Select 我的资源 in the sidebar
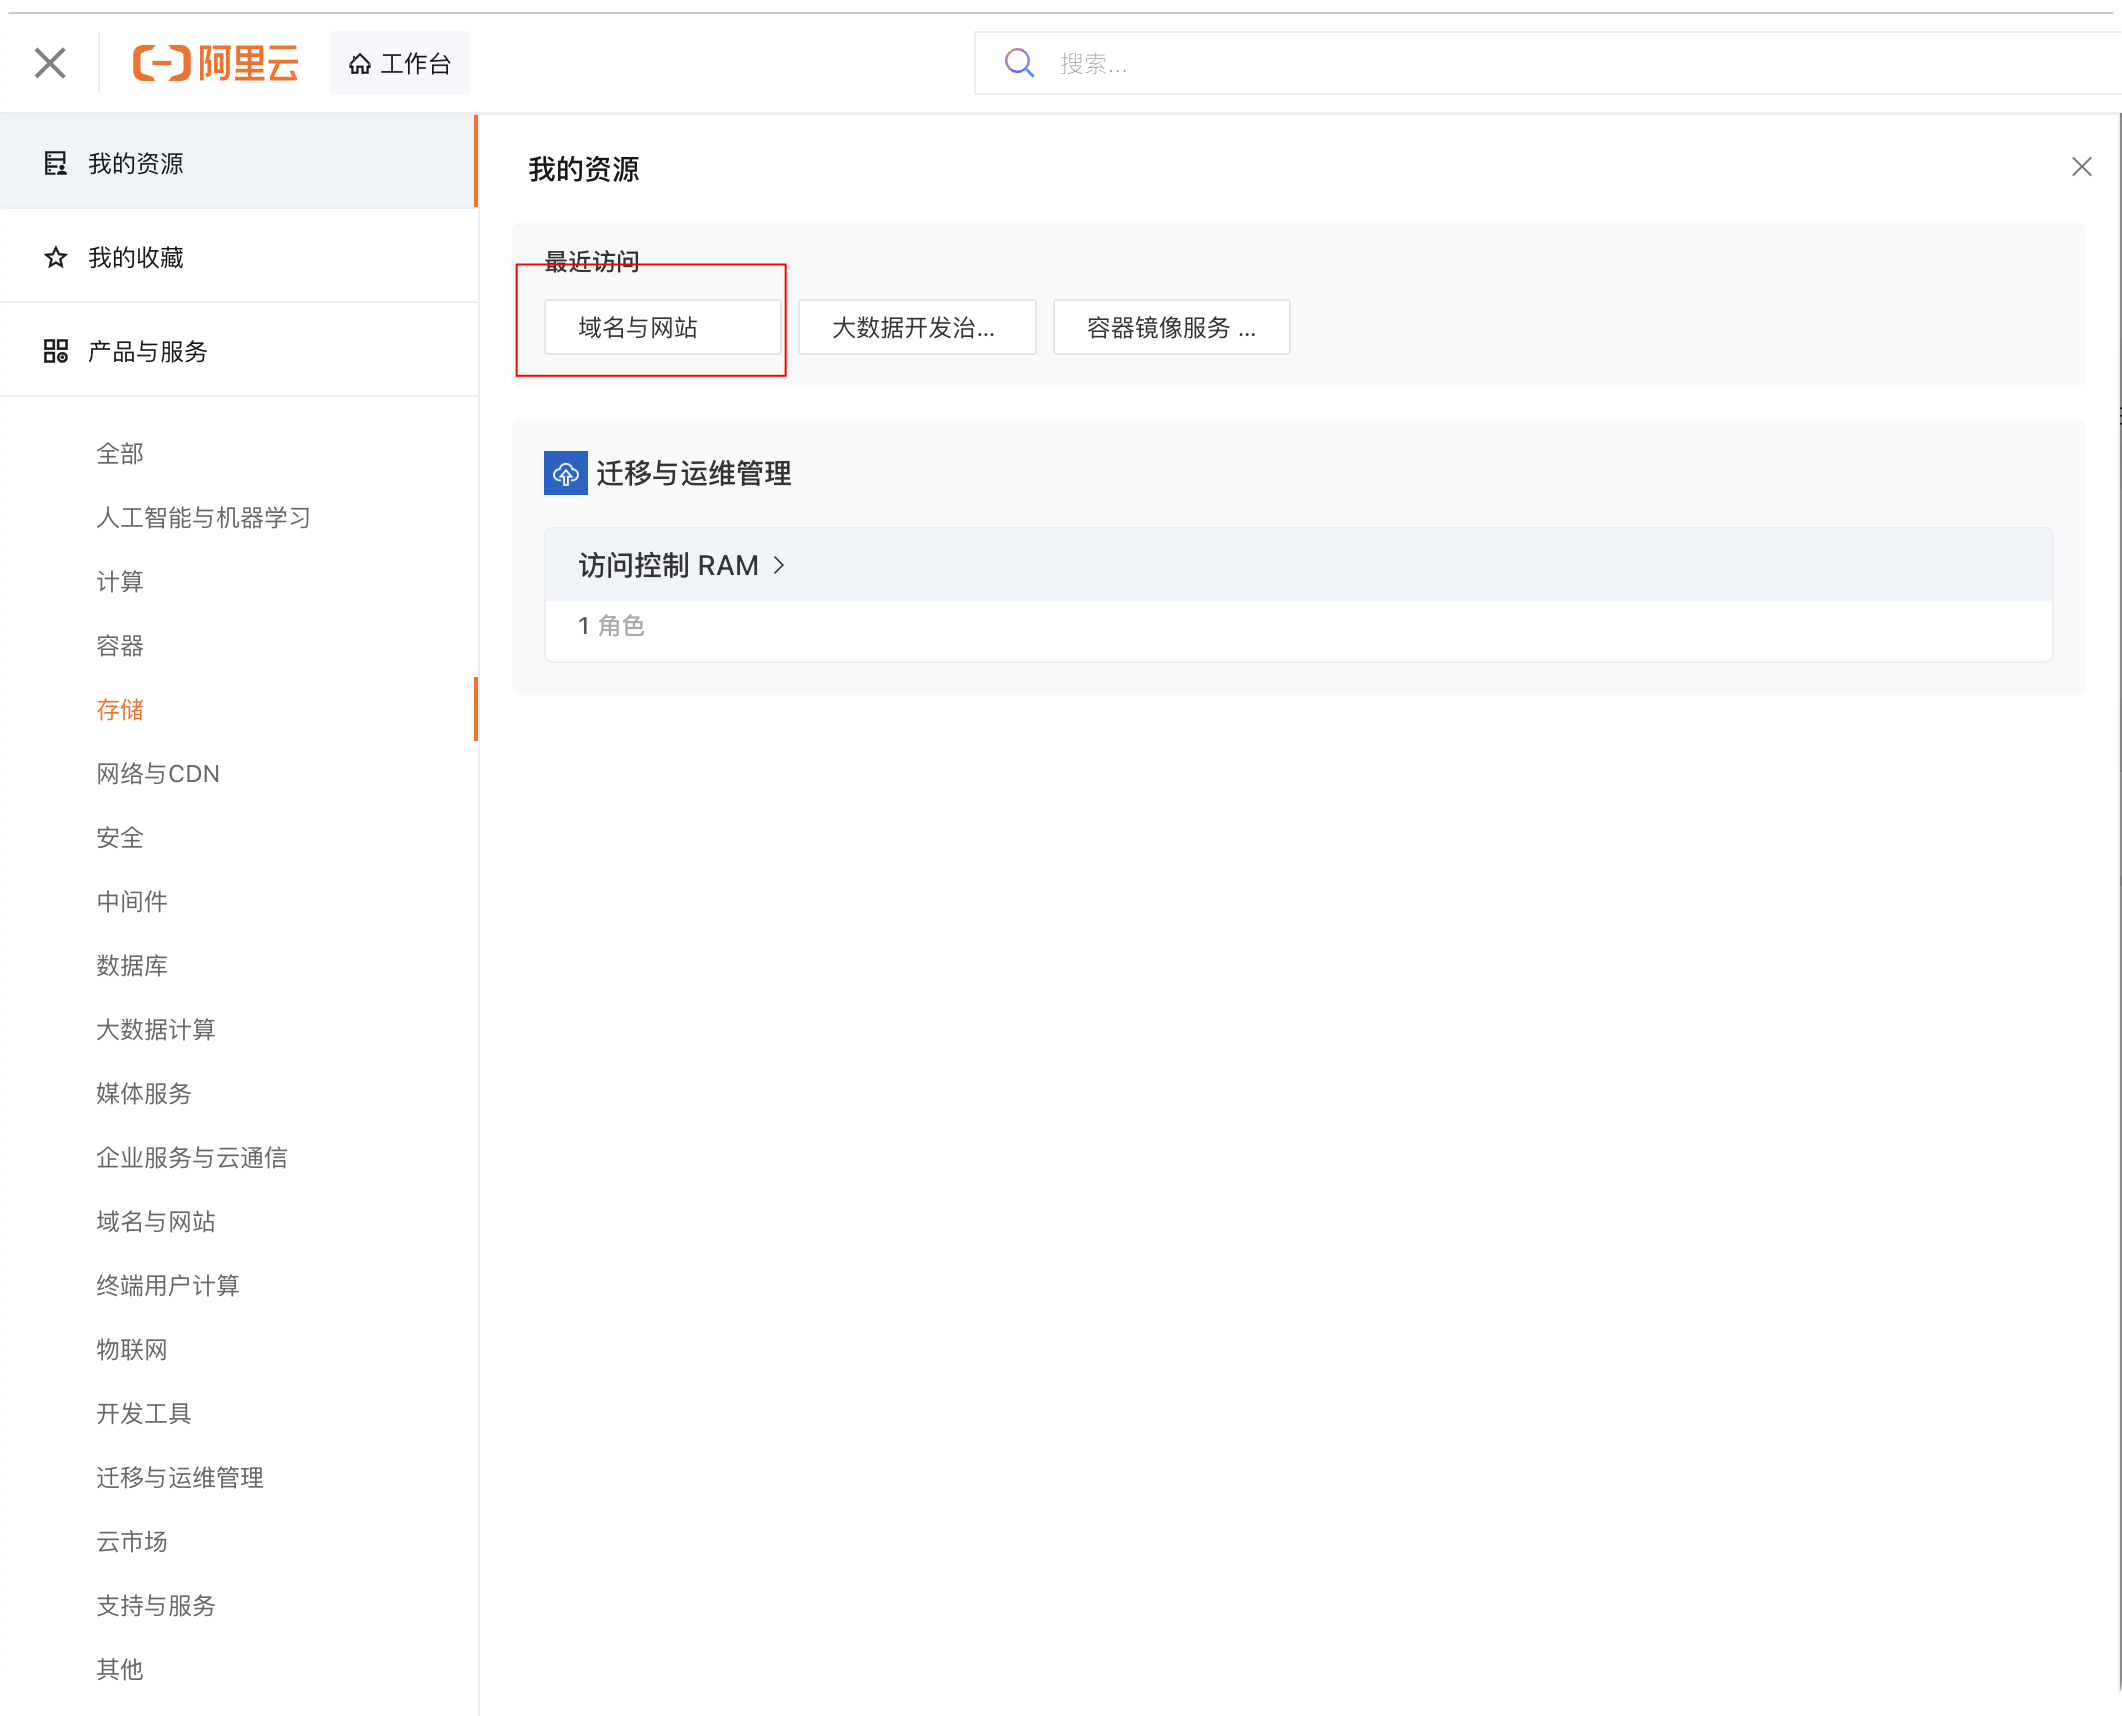This screenshot has width=2122, height=1716. 237,163
